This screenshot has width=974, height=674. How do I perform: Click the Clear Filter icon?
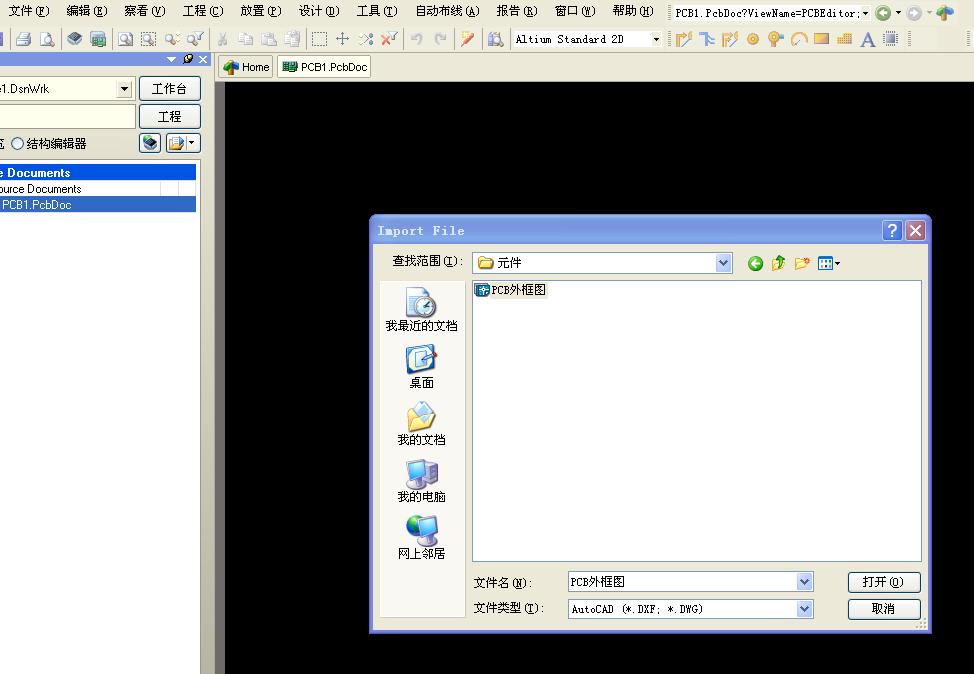point(389,39)
